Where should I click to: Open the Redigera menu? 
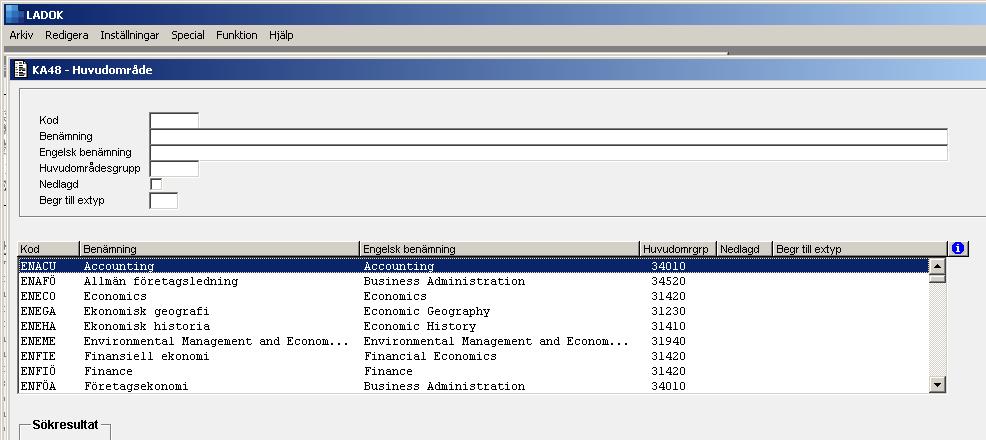(x=67, y=35)
